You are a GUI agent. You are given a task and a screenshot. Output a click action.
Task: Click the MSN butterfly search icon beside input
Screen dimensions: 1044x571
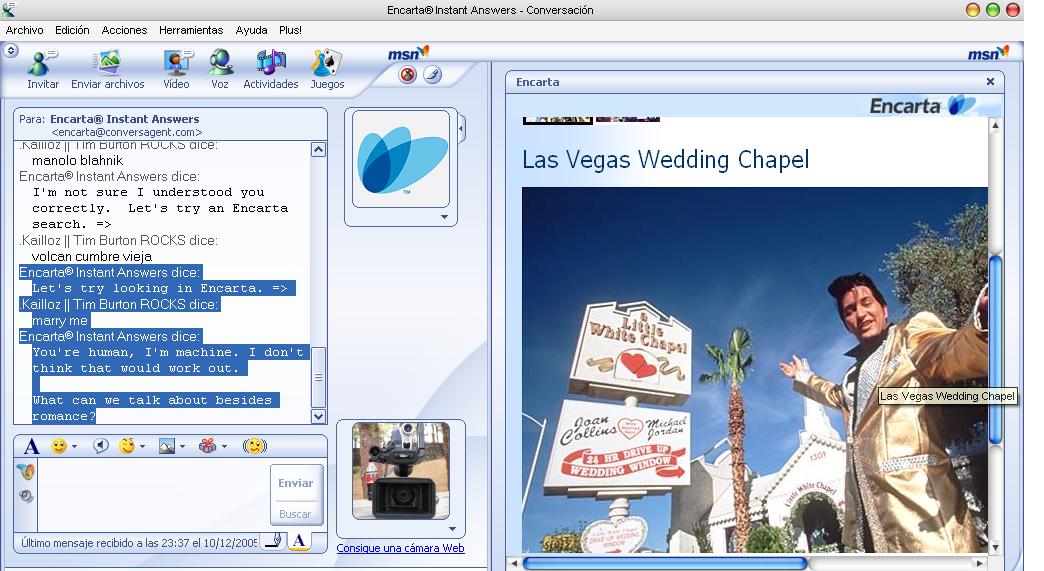[26, 471]
